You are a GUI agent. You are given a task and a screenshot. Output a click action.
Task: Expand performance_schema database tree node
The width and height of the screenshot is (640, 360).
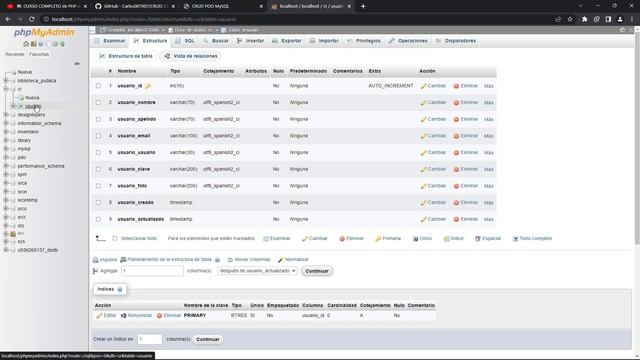pos(6,166)
